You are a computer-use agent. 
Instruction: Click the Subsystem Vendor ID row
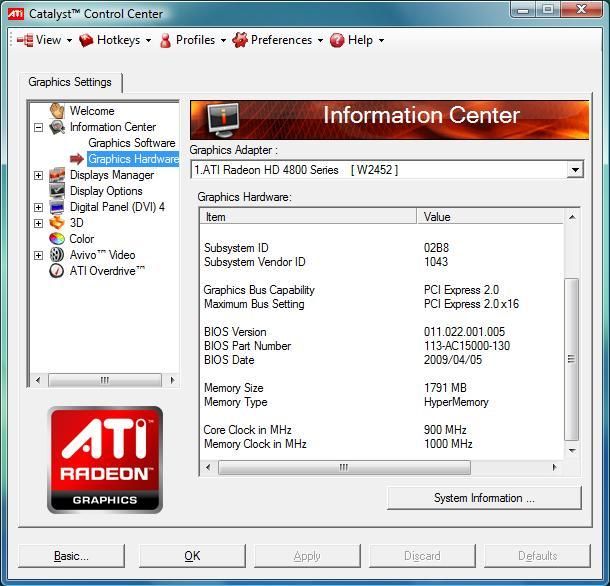381,262
